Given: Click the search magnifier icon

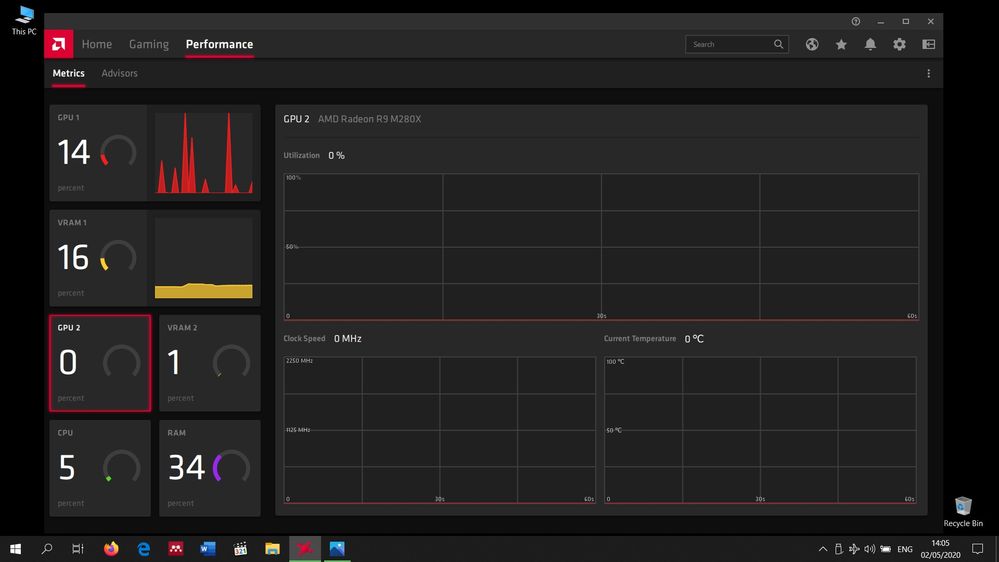Looking at the screenshot, I should click(x=779, y=44).
